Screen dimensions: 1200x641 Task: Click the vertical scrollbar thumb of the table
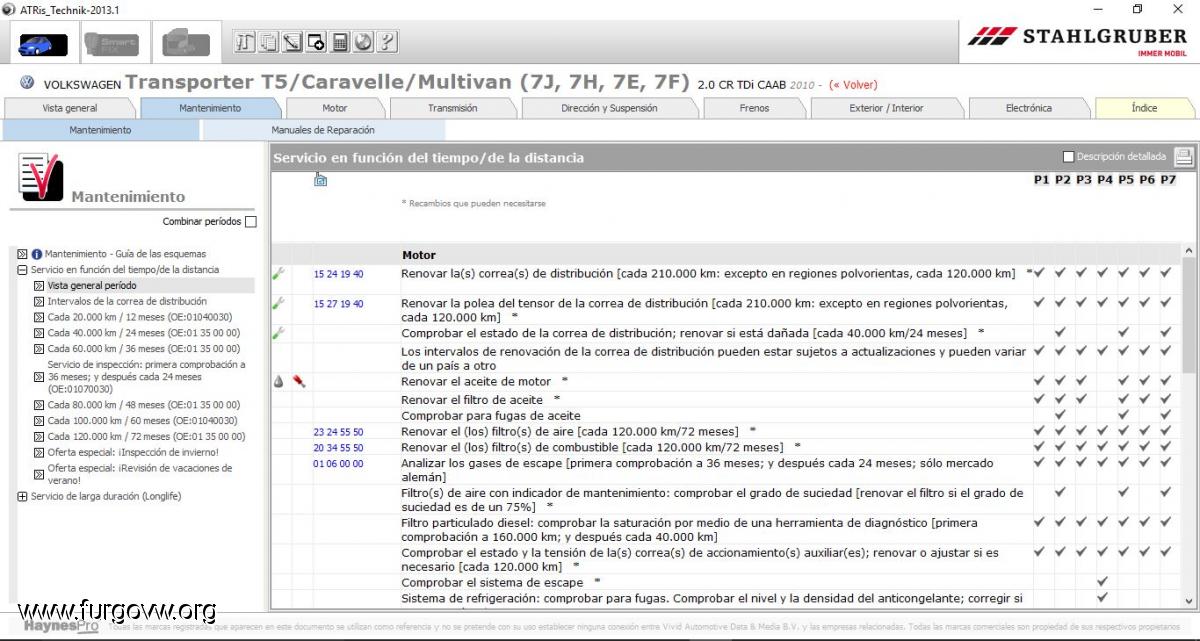pos(1189,315)
